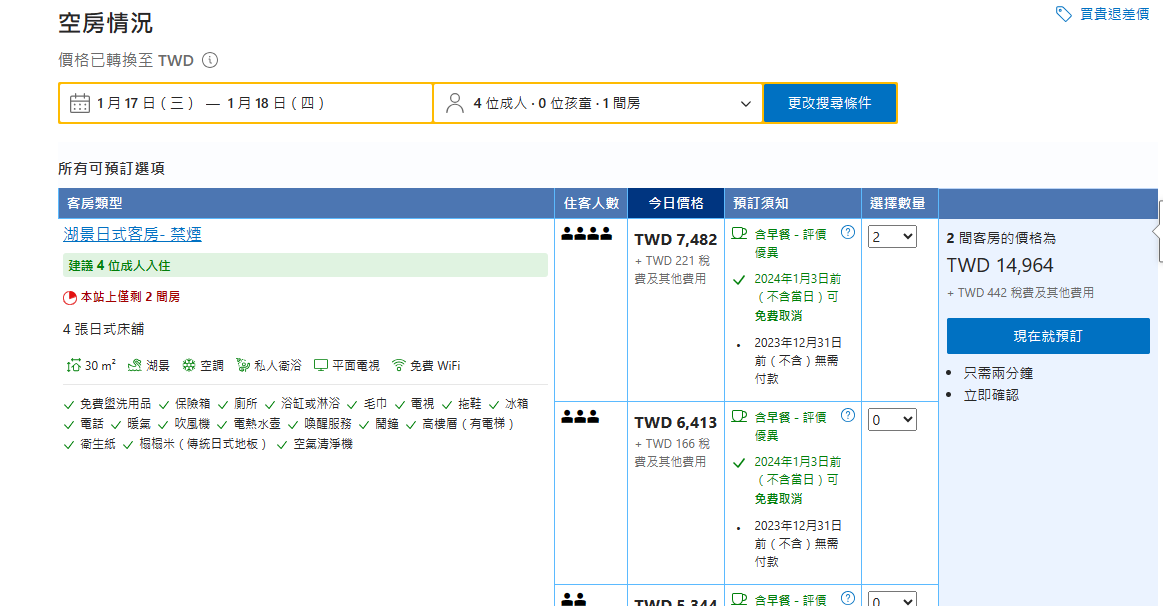
Task: Open 湖景日式客房- 禁煙 room link
Action: click(132, 234)
